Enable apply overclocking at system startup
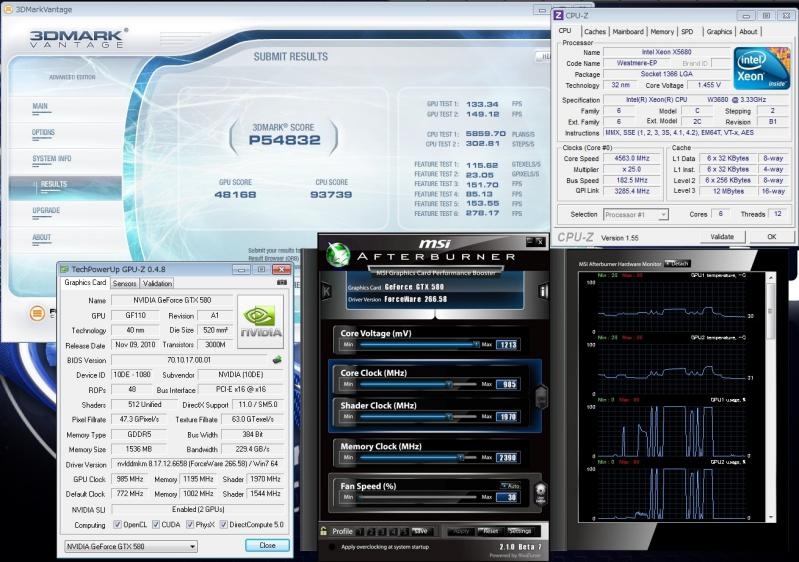Image resolution: width=799 pixels, height=562 pixels. [x=332, y=547]
